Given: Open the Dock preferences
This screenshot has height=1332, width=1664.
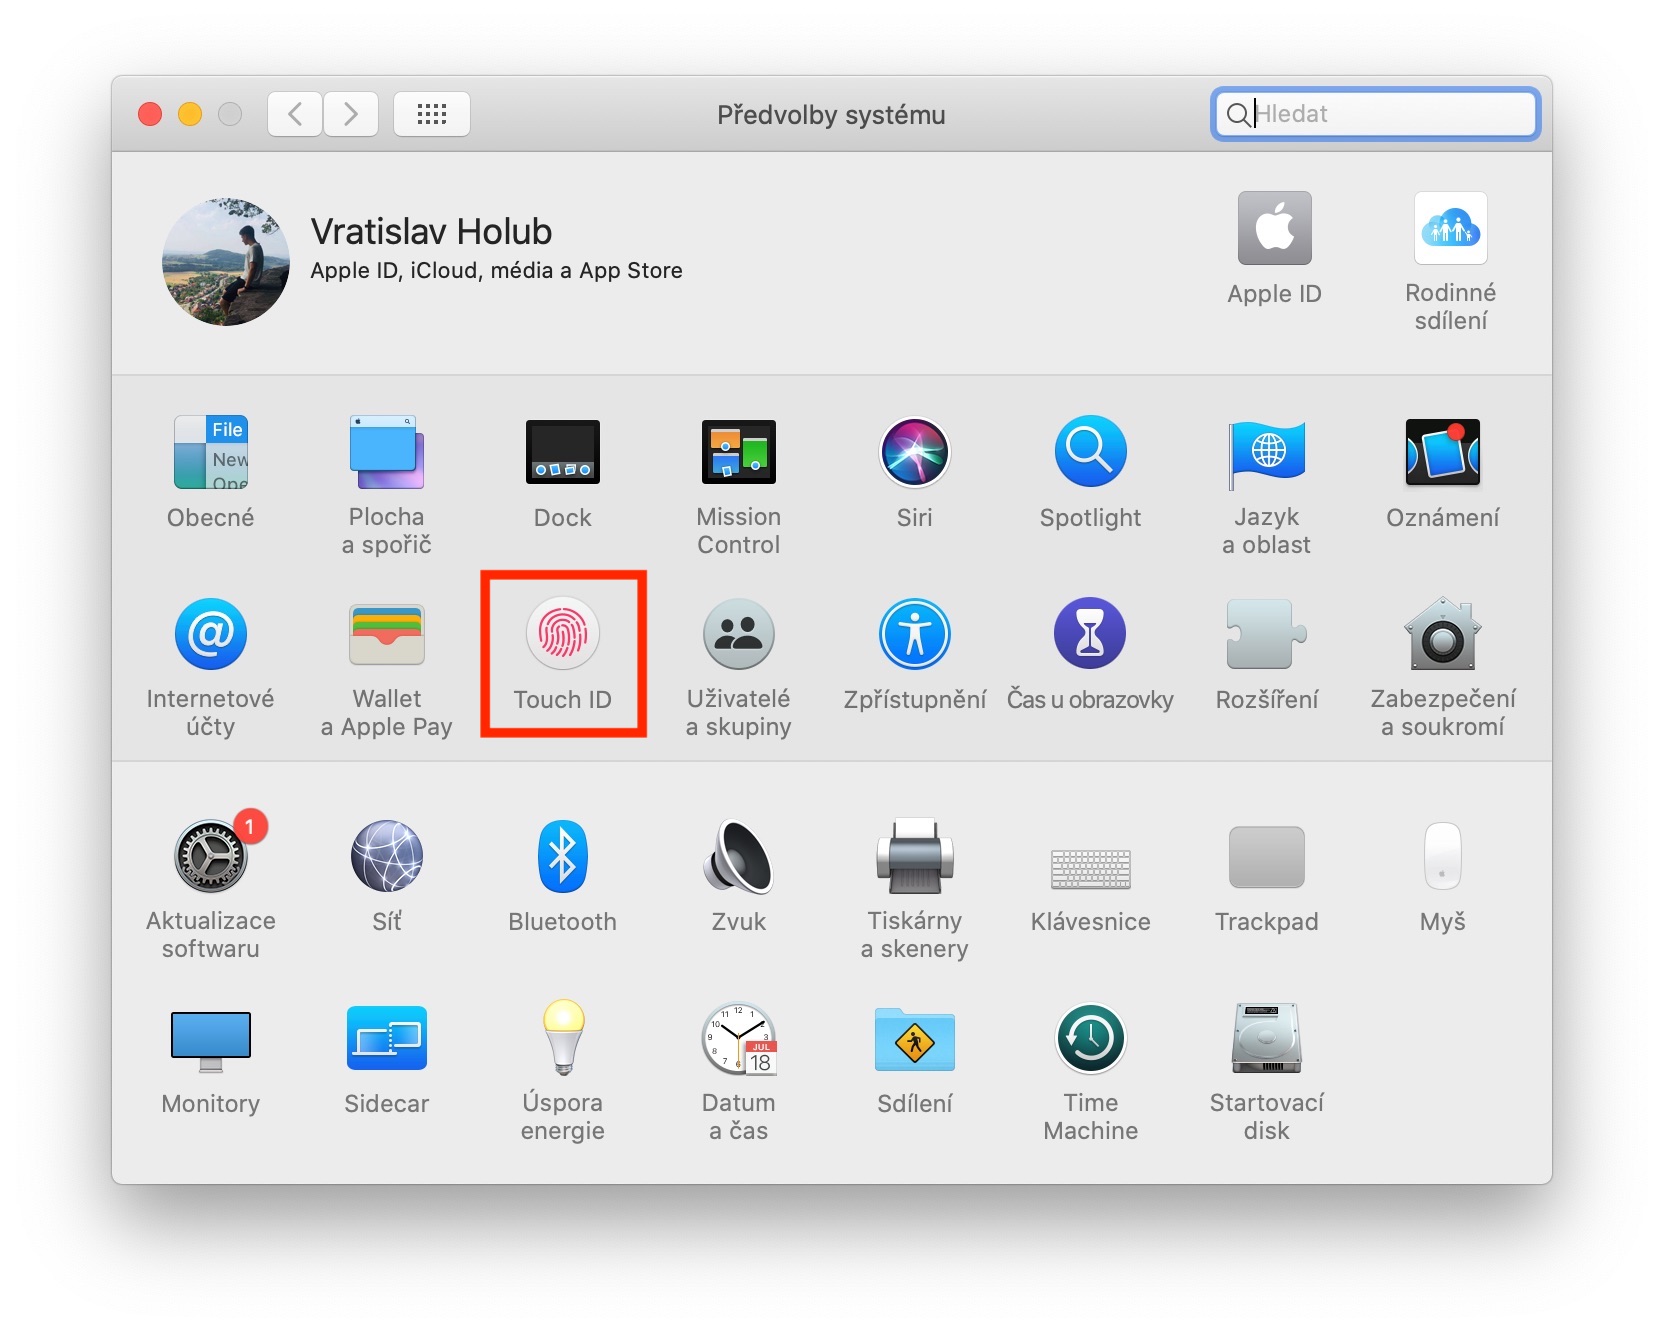Looking at the screenshot, I should [x=563, y=452].
